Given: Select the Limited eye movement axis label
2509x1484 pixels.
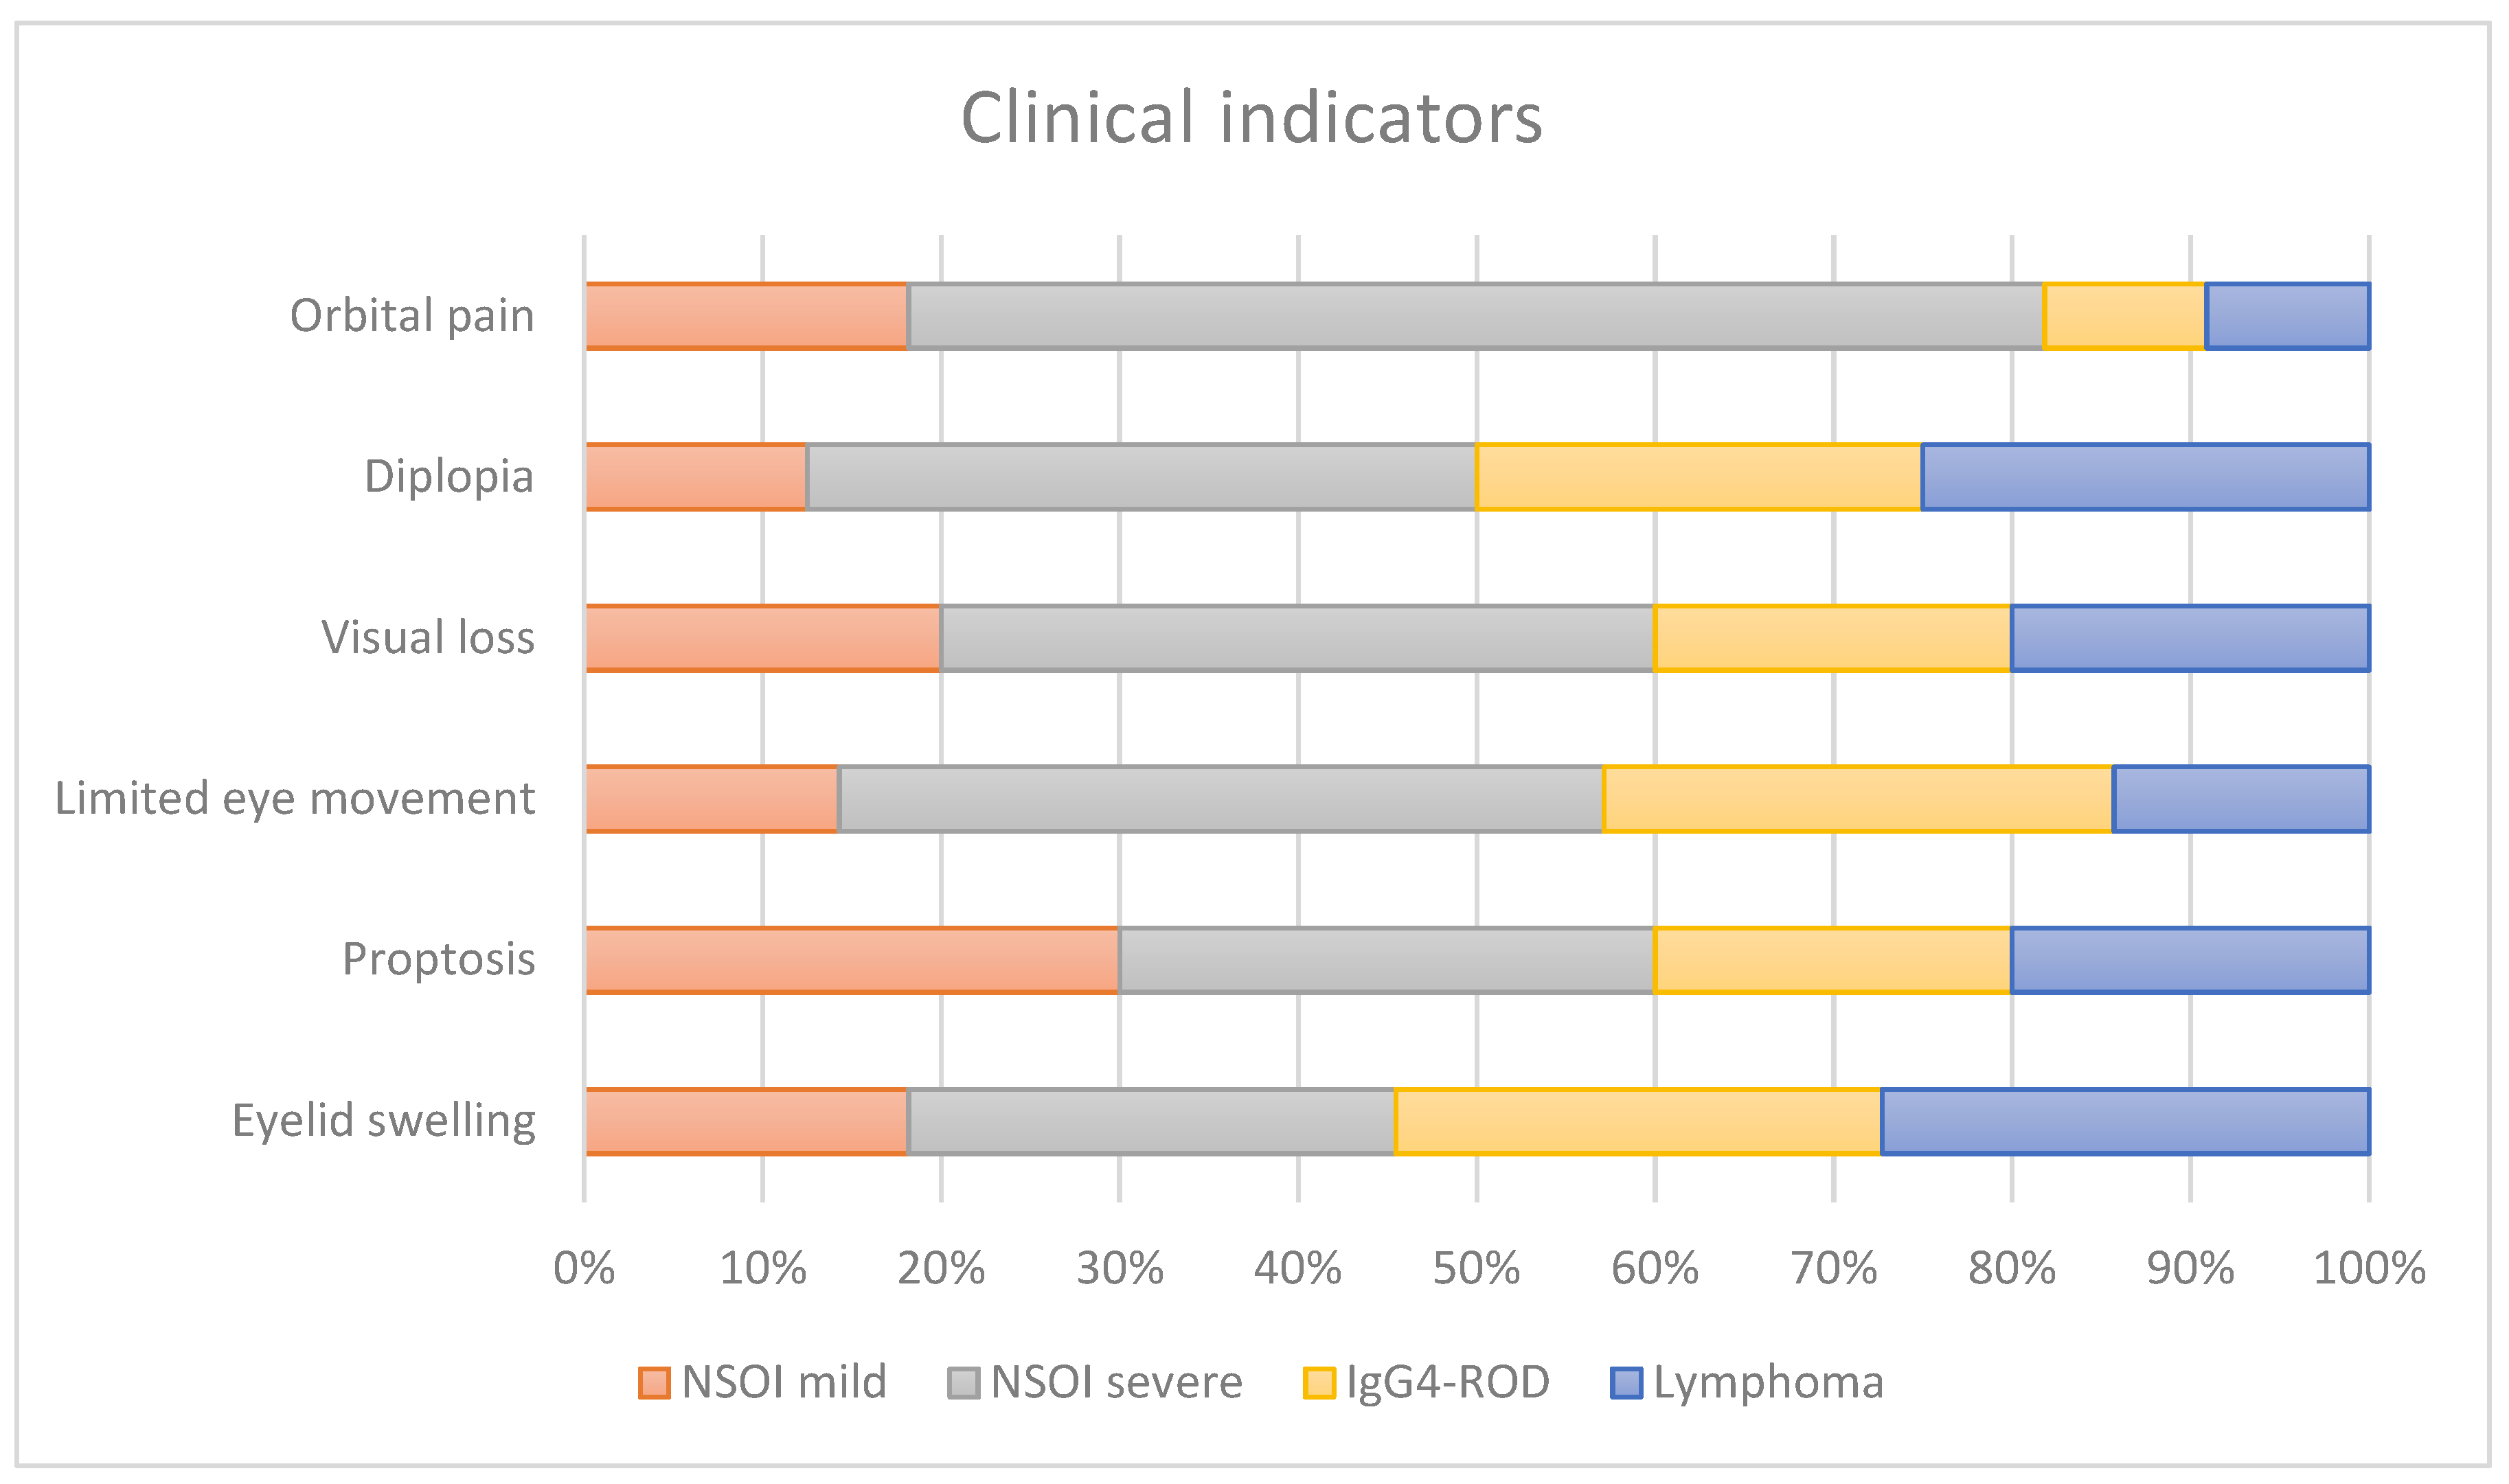Looking at the screenshot, I should click(x=295, y=799).
